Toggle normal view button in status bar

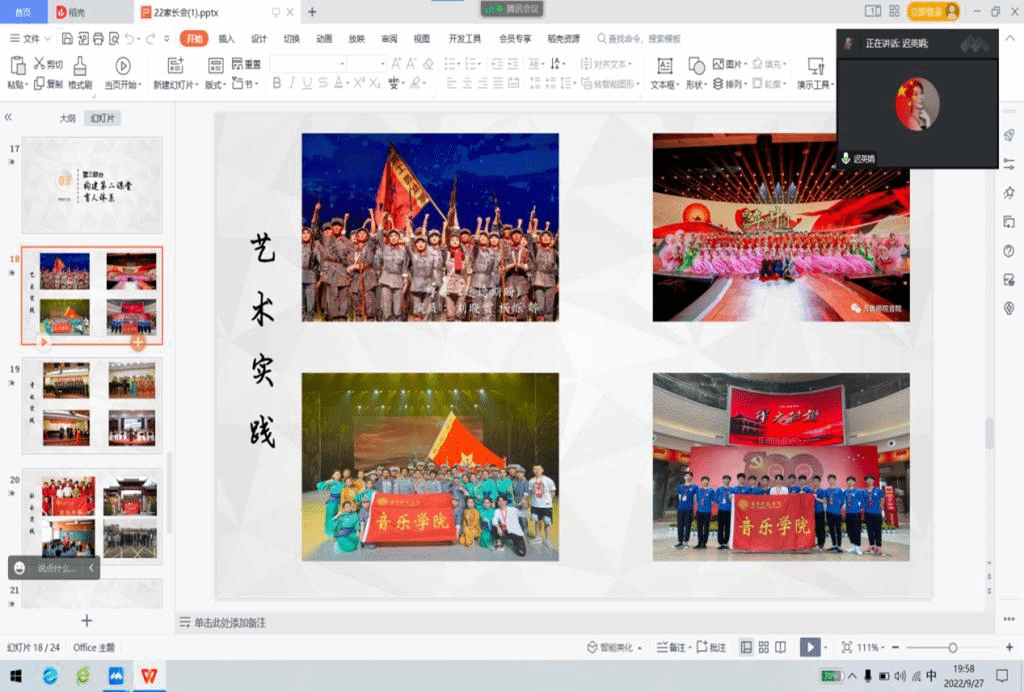(746, 648)
